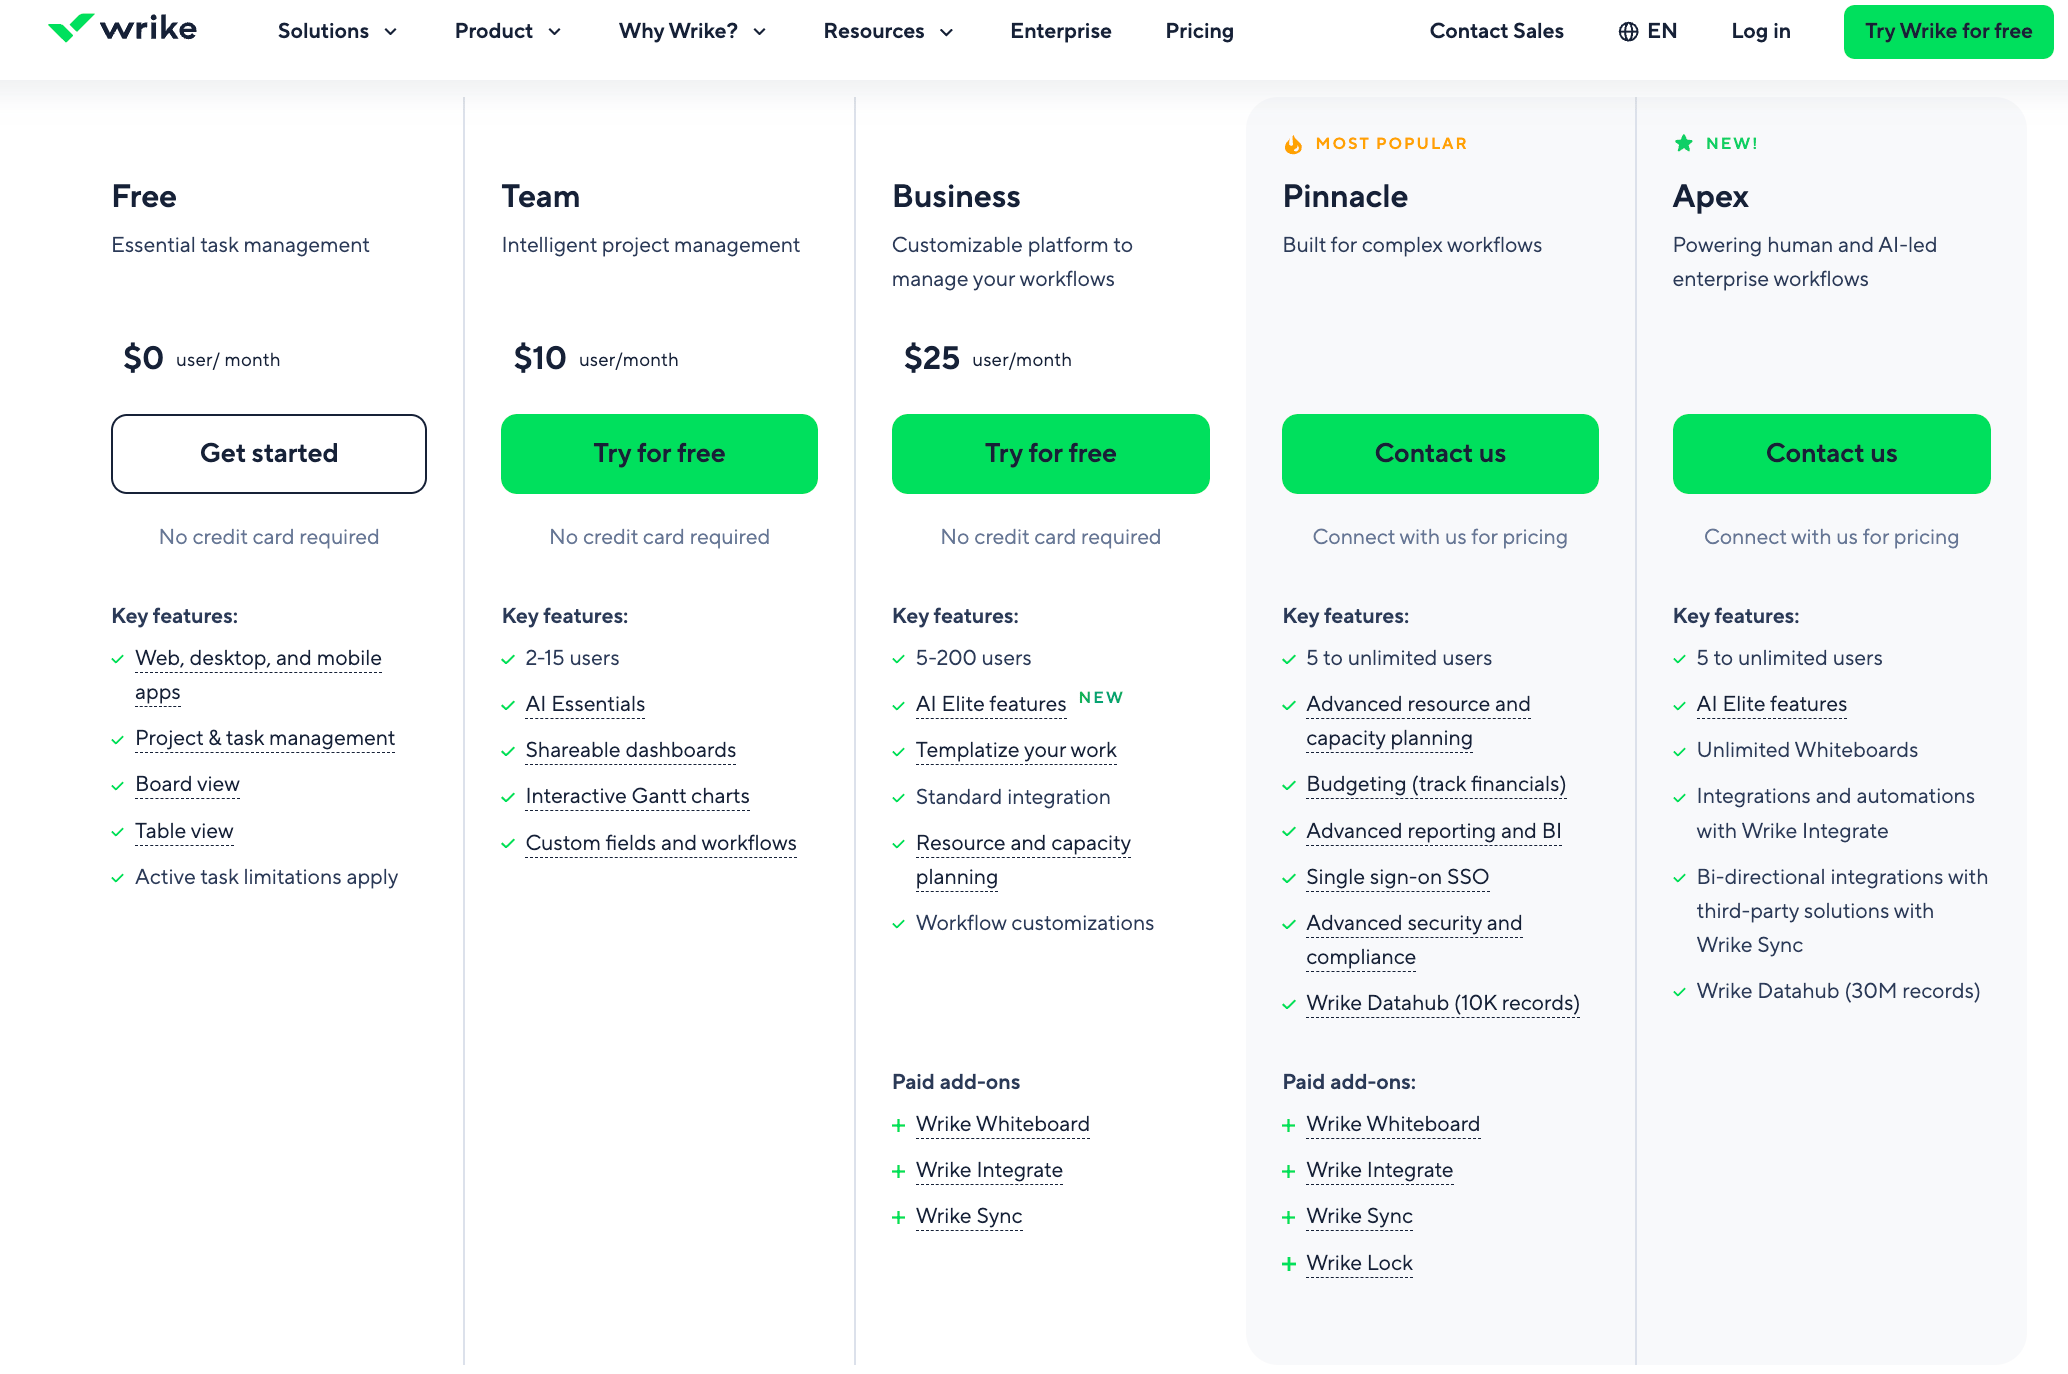Screen dimensions: 2068x1374
Task: Click the Wrike logo in the header
Action: click(x=123, y=29)
